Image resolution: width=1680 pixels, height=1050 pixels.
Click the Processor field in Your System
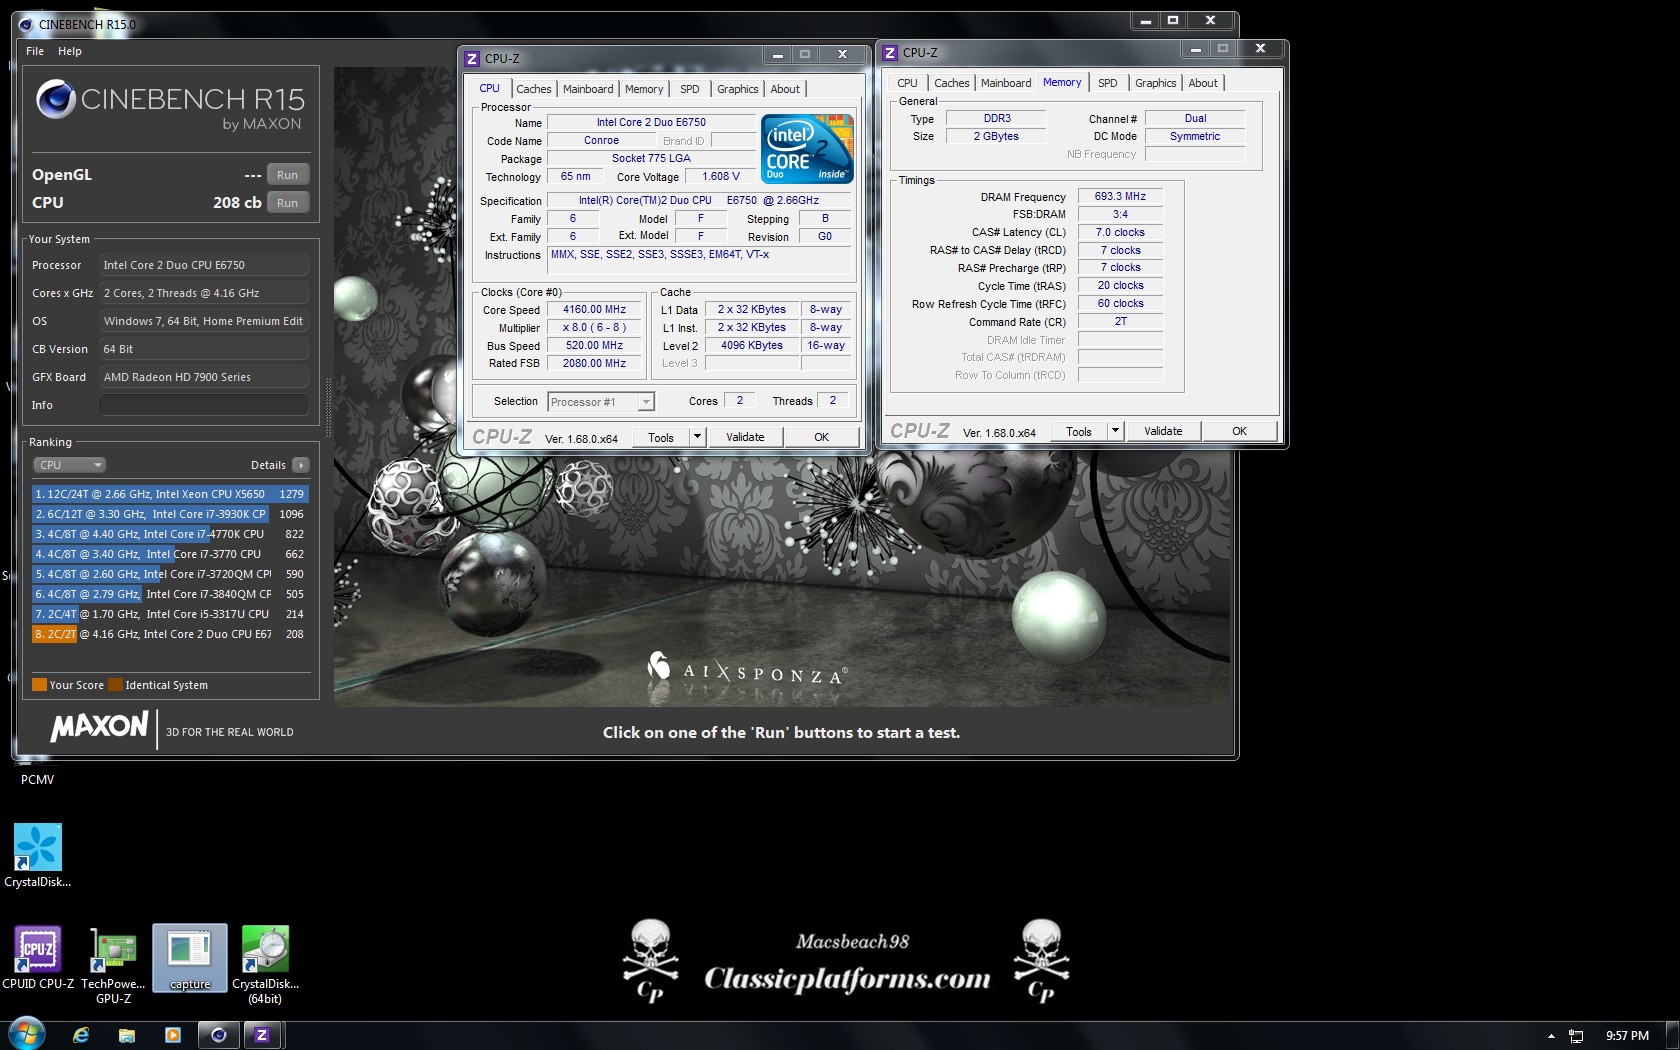[203, 265]
